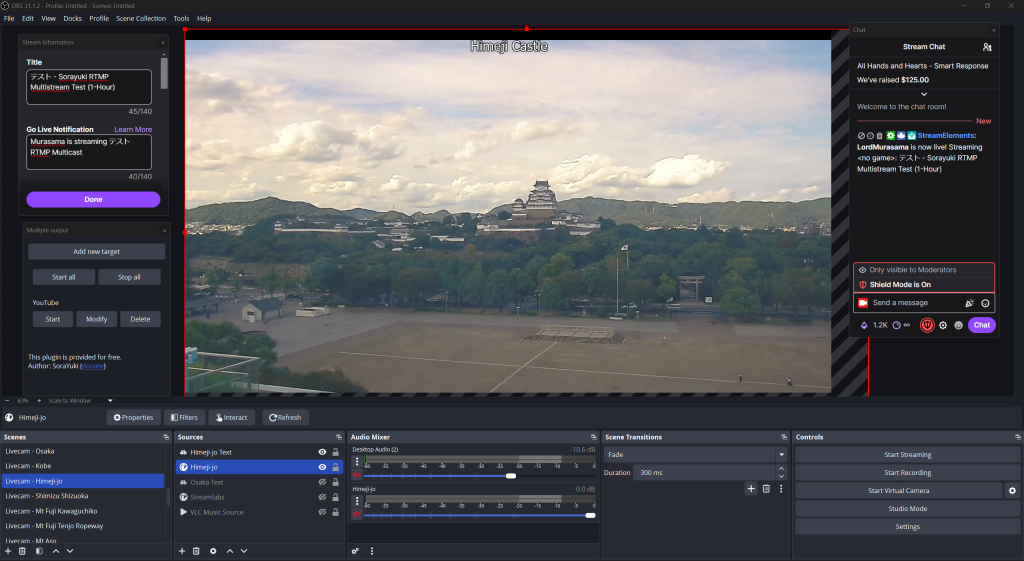Screen dimensions: 1024x561
Task: Add a new source with plus icon
Action: coord(181,551)
